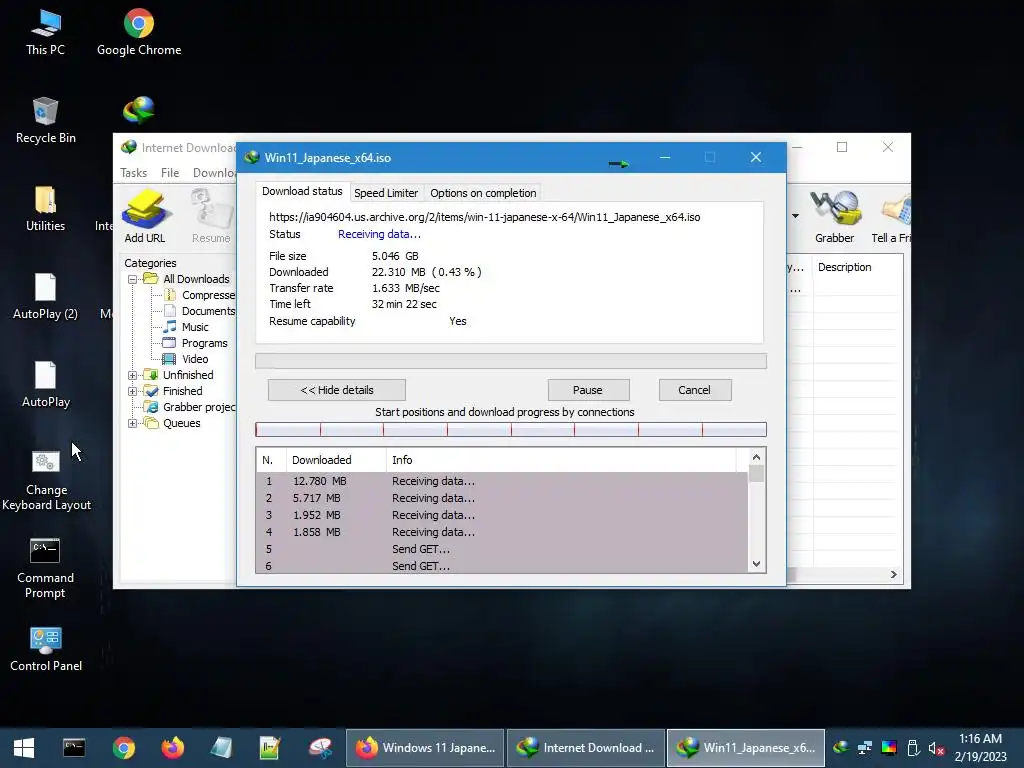Open AutoPlay (2) desktop file
1024x768 pixels.
click(45, 297)
